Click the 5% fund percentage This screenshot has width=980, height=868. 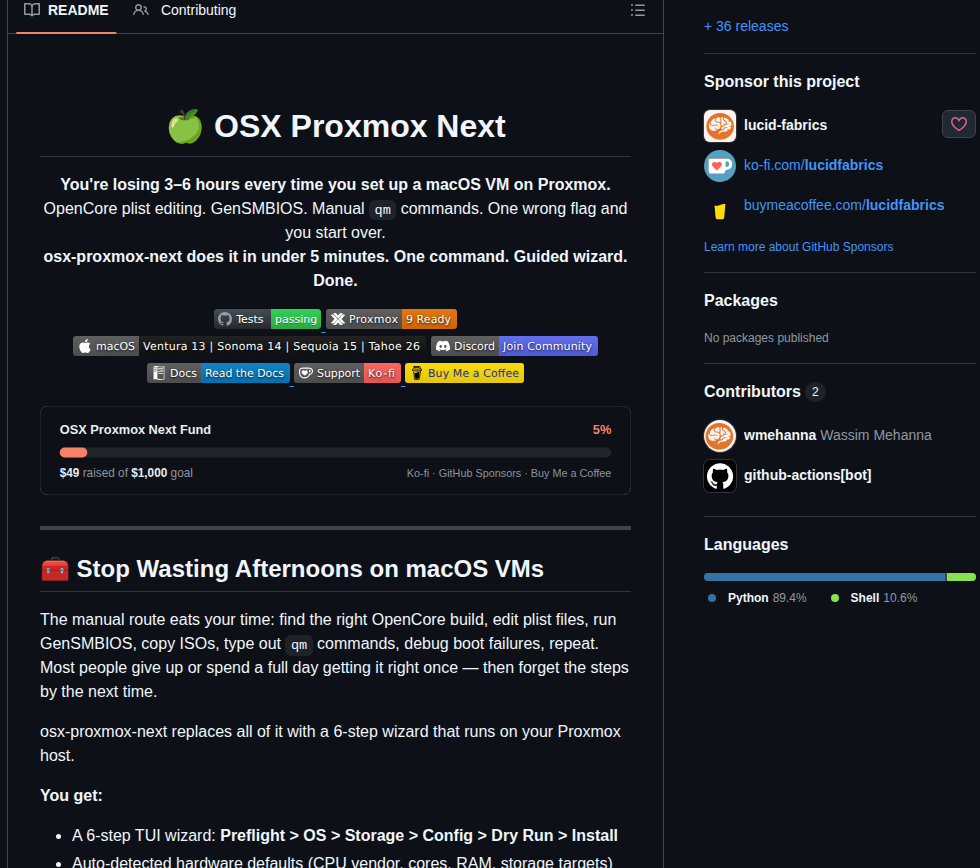click(x=602, y=430)
